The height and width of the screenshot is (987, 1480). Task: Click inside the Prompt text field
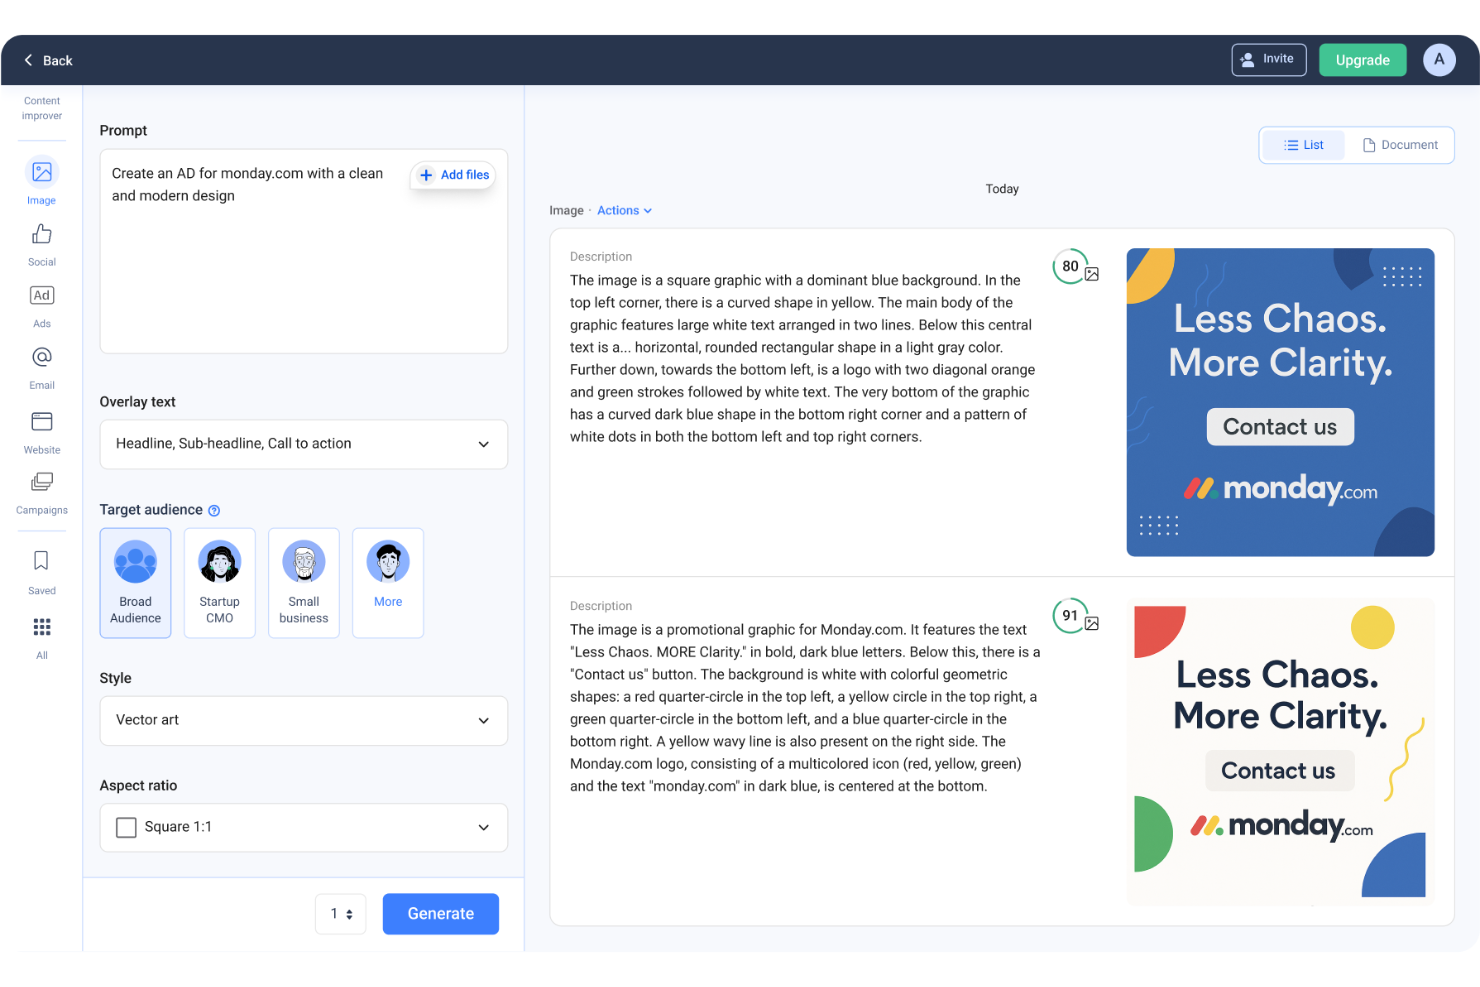point(304,251)
